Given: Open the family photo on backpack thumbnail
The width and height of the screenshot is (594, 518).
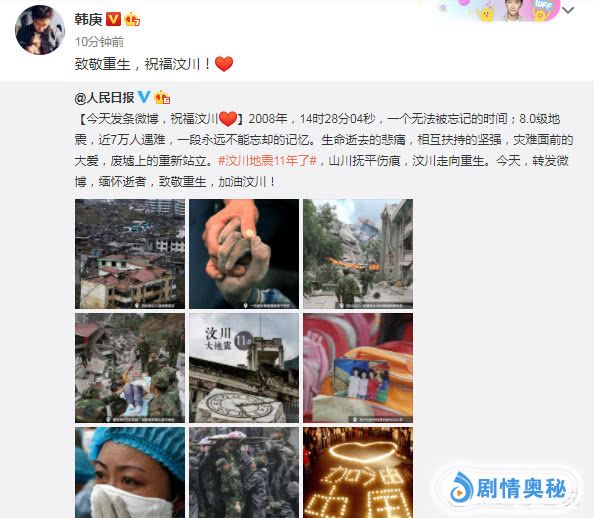Looking at the screenshot, I should coord(358,368).
